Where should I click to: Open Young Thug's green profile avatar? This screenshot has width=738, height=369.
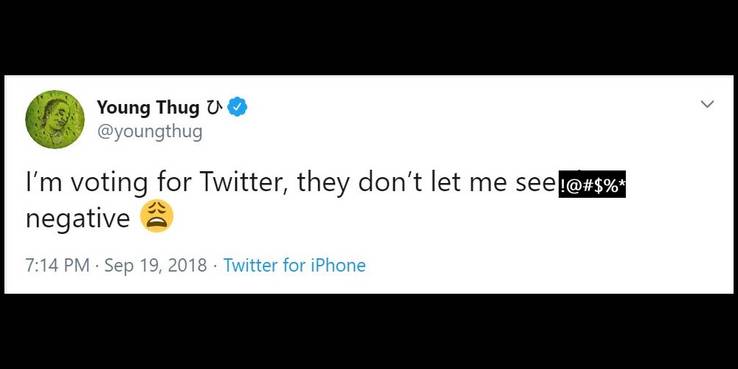(x=55, y=119)
